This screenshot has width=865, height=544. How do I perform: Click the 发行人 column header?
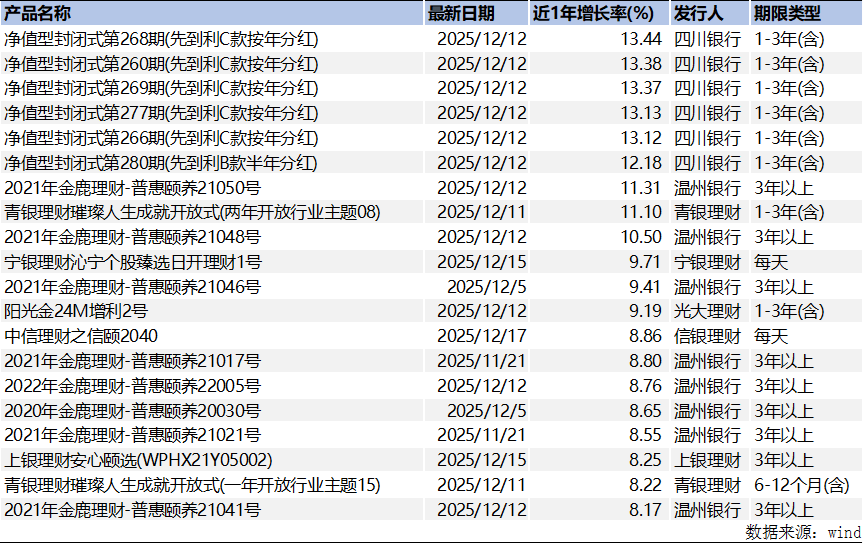click(710, 13)
